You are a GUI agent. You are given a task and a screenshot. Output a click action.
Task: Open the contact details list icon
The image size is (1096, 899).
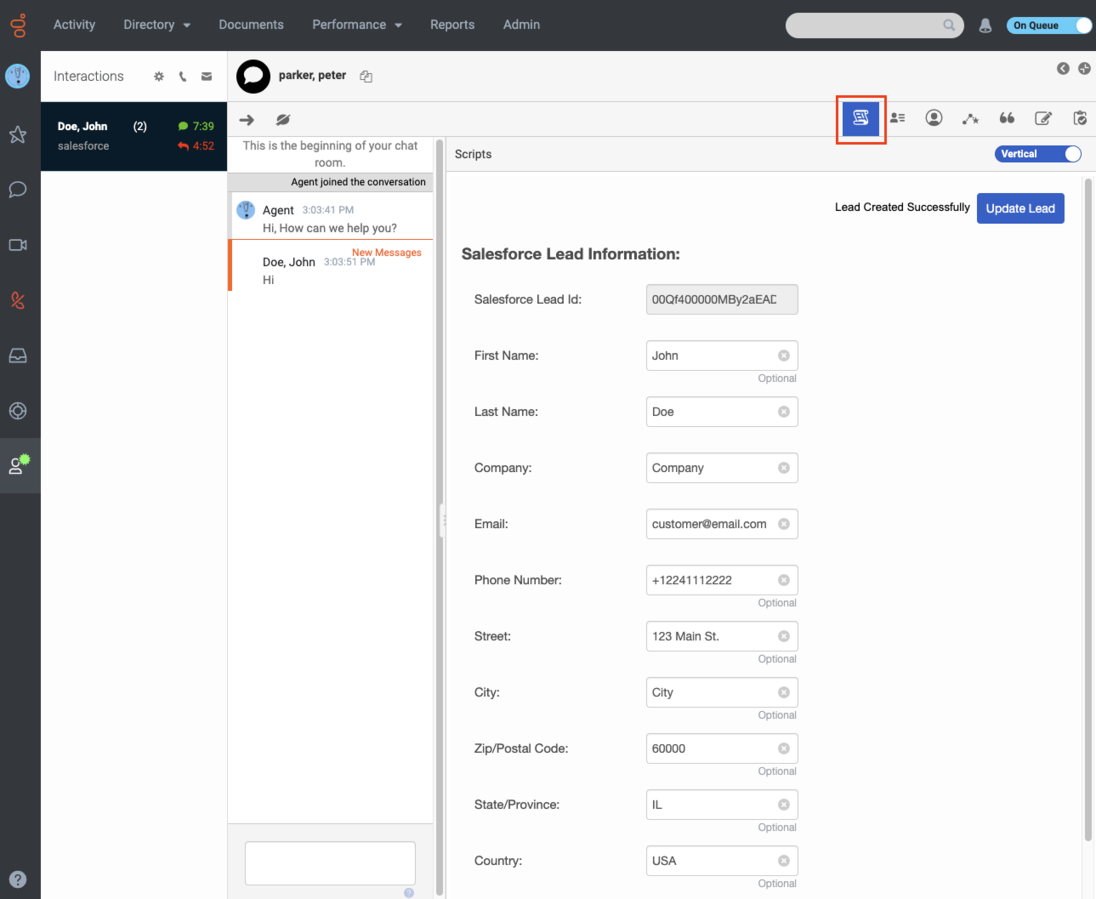tap(897, 118)
